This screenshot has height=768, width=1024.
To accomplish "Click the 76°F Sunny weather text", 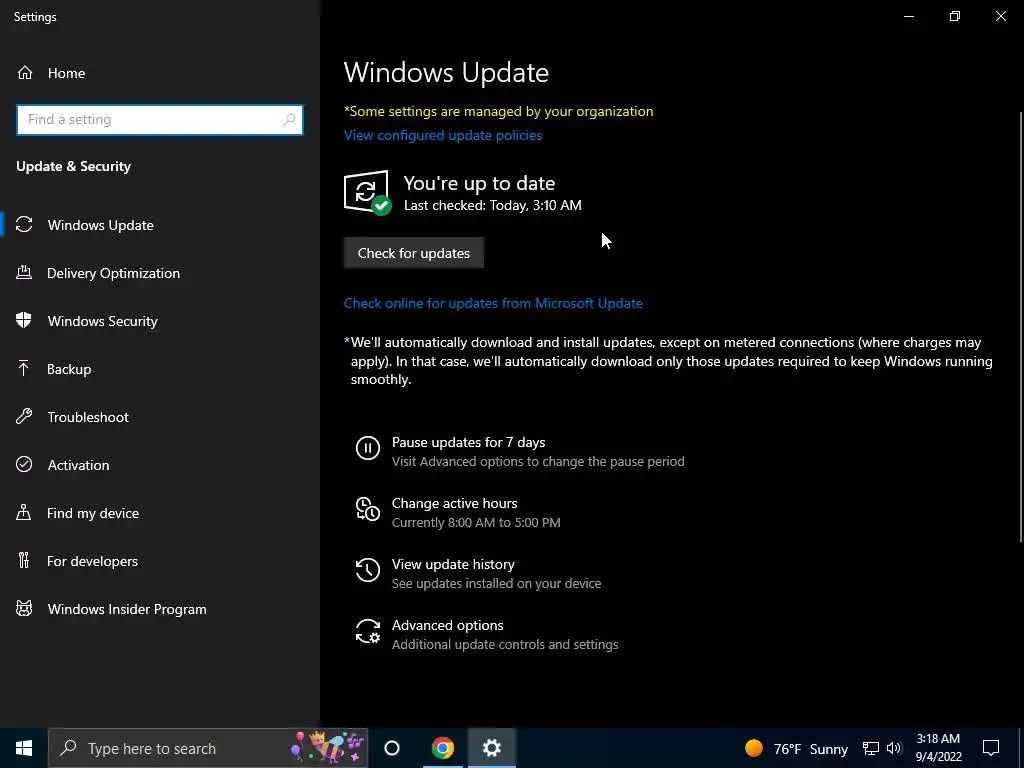I will (810, 748).
